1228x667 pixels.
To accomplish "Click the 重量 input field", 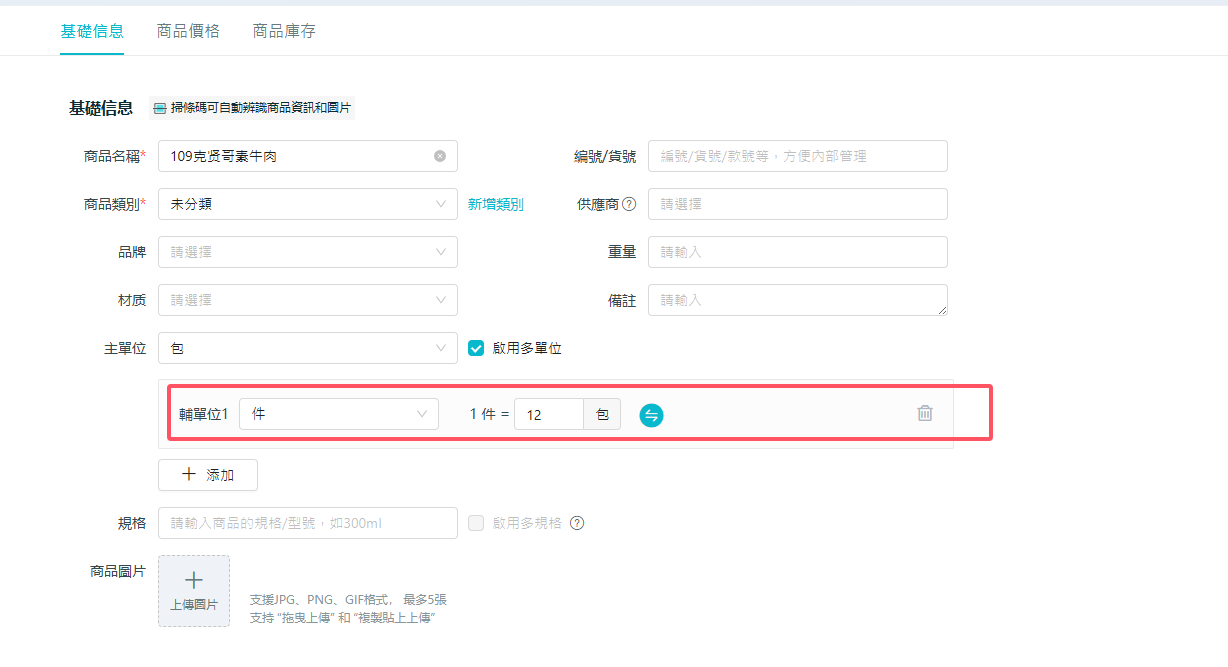I will coord(797,252).
